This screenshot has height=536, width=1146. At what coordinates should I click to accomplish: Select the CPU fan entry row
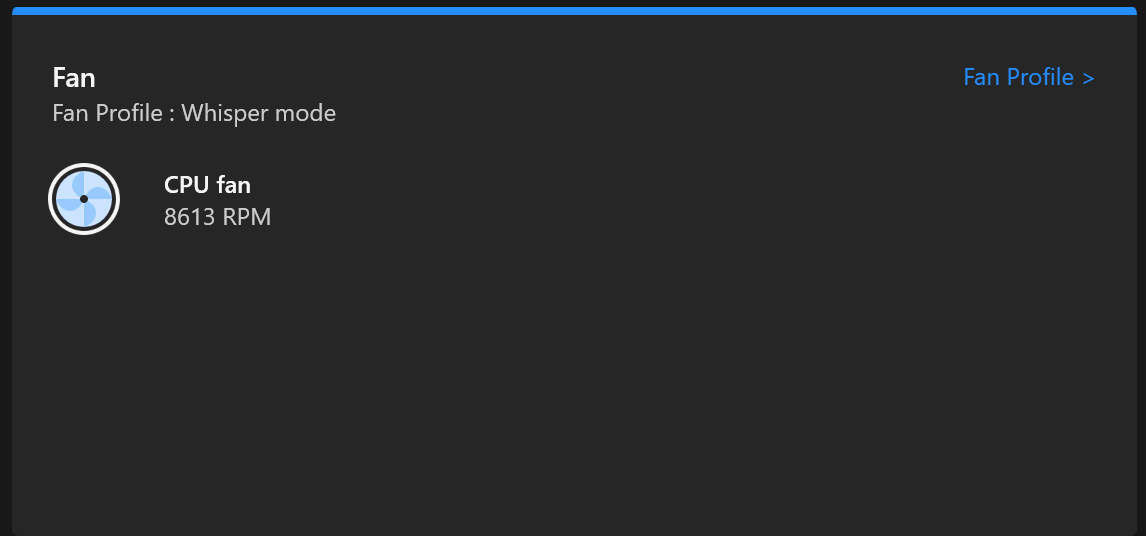click(160, 199)
